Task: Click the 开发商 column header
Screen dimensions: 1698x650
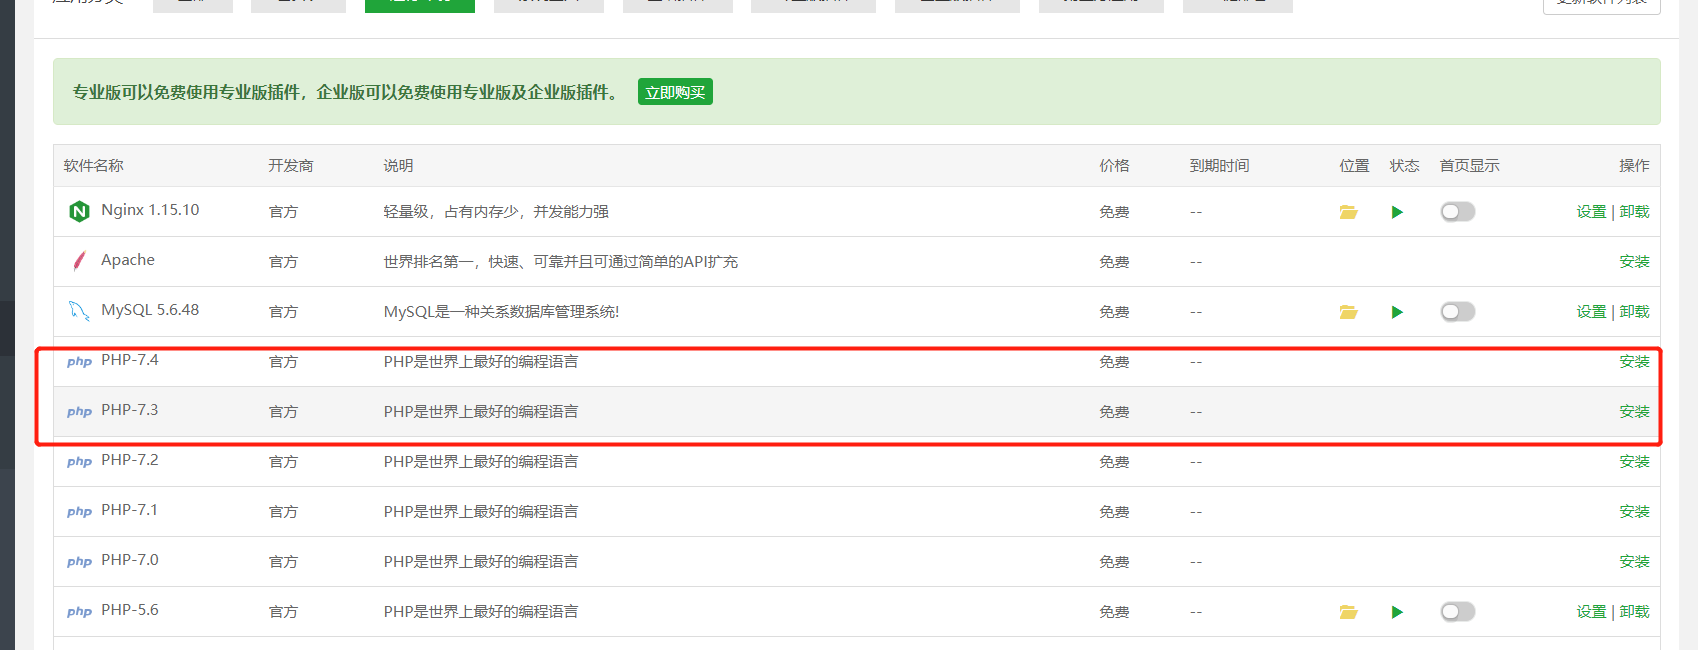Action: (291, 166)
